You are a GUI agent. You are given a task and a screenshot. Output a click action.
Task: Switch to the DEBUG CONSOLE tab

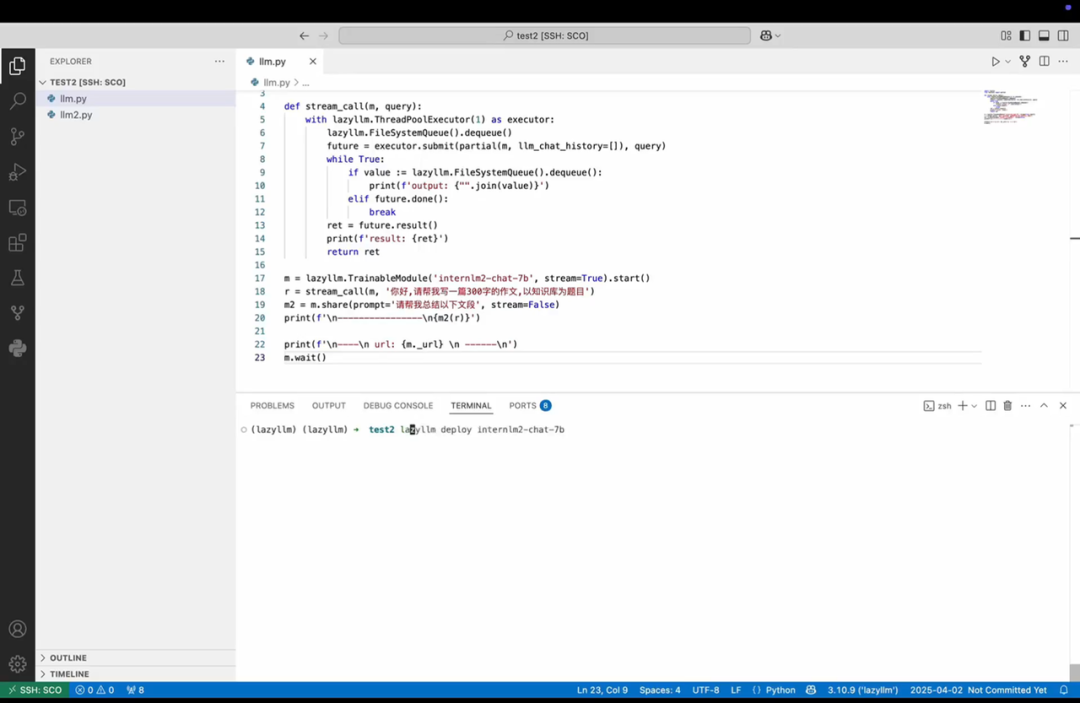pos(398,406)
